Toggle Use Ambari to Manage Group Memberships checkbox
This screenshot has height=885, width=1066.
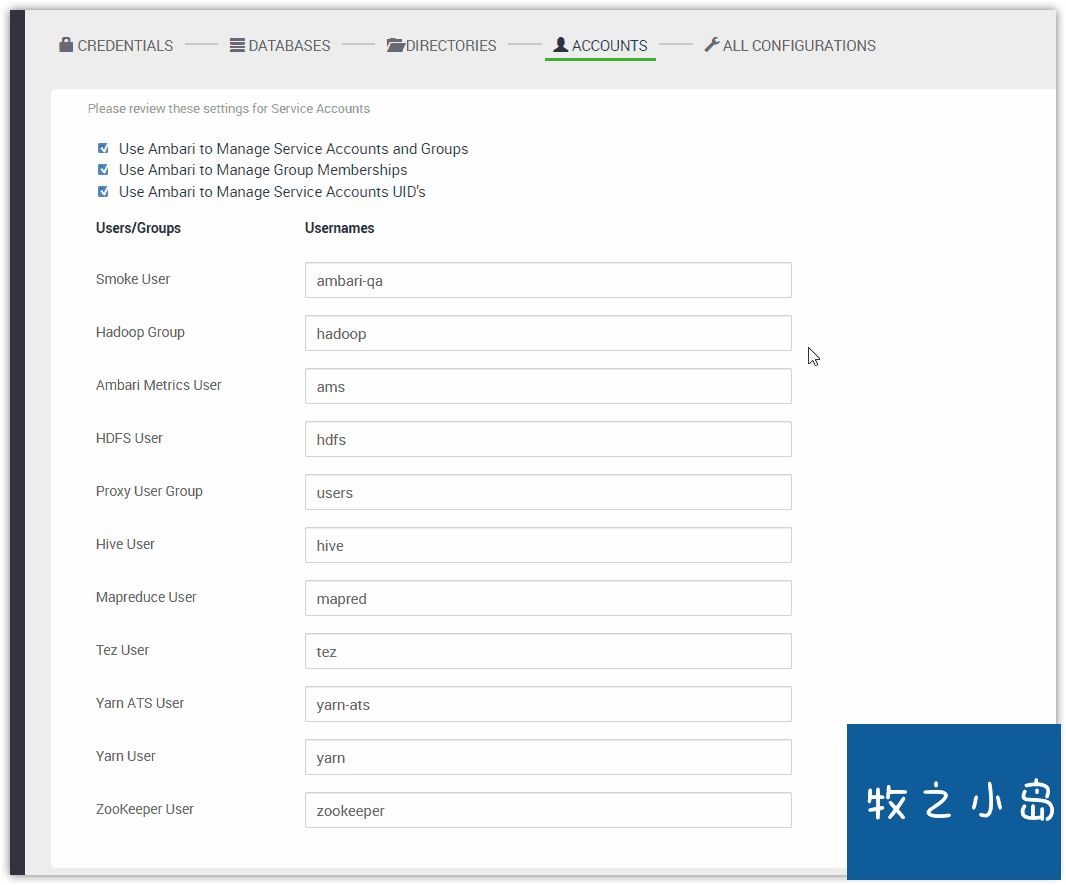[103, 169]
